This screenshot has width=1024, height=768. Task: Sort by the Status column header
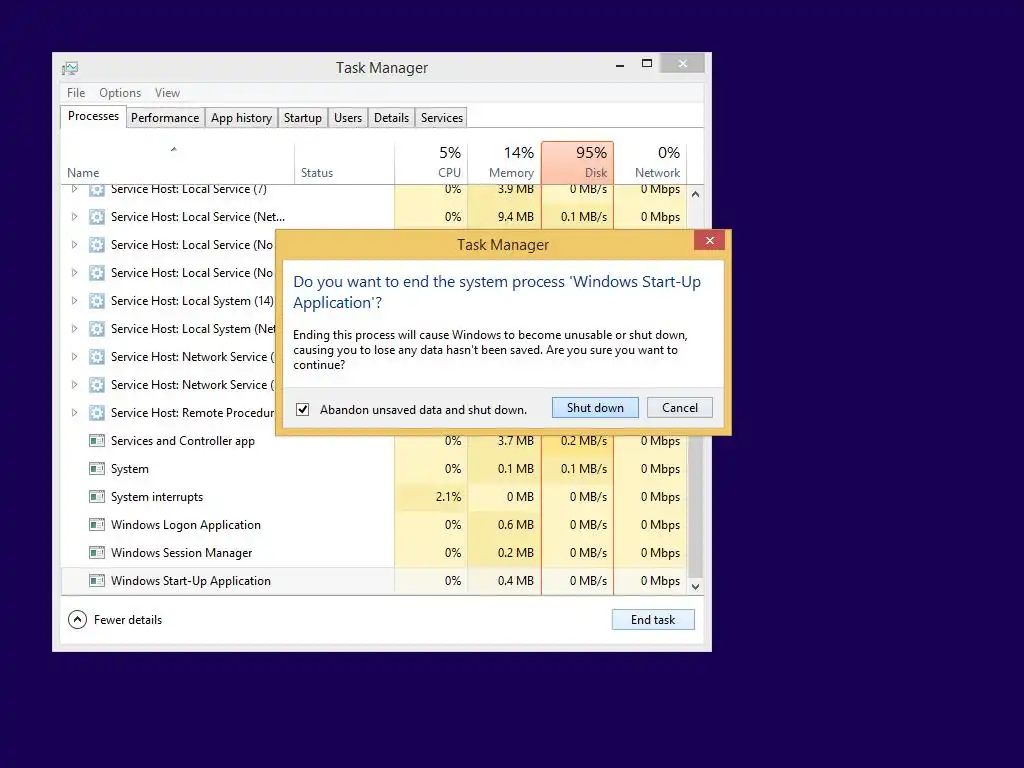(345, 163)
